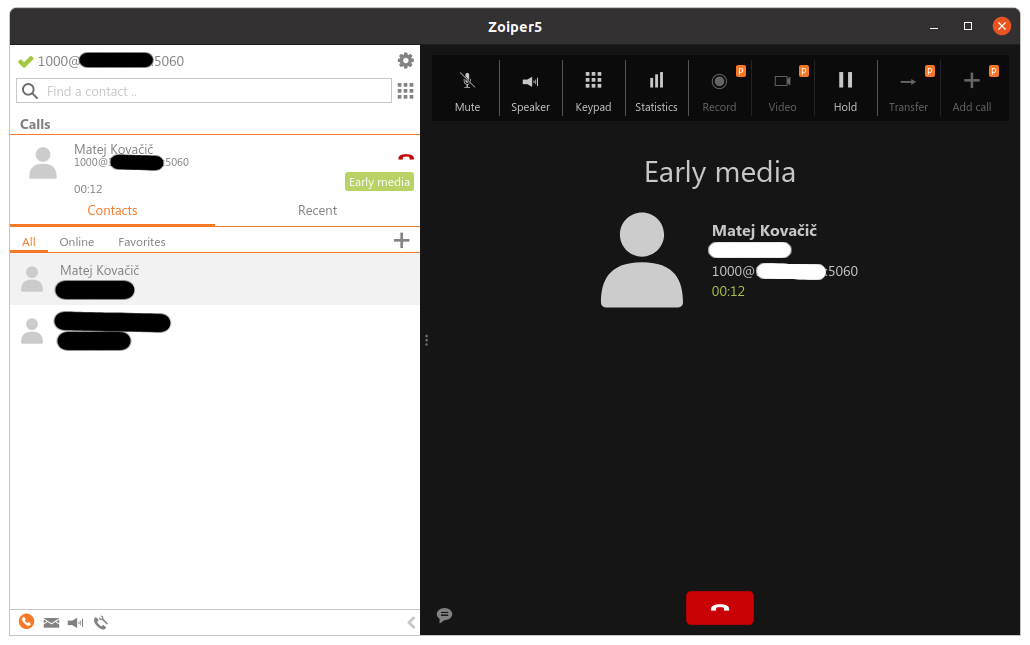This screenshot has height=645, width=1030.
Task: Collapse the Calls section header
Action: (x=33, y=124)
